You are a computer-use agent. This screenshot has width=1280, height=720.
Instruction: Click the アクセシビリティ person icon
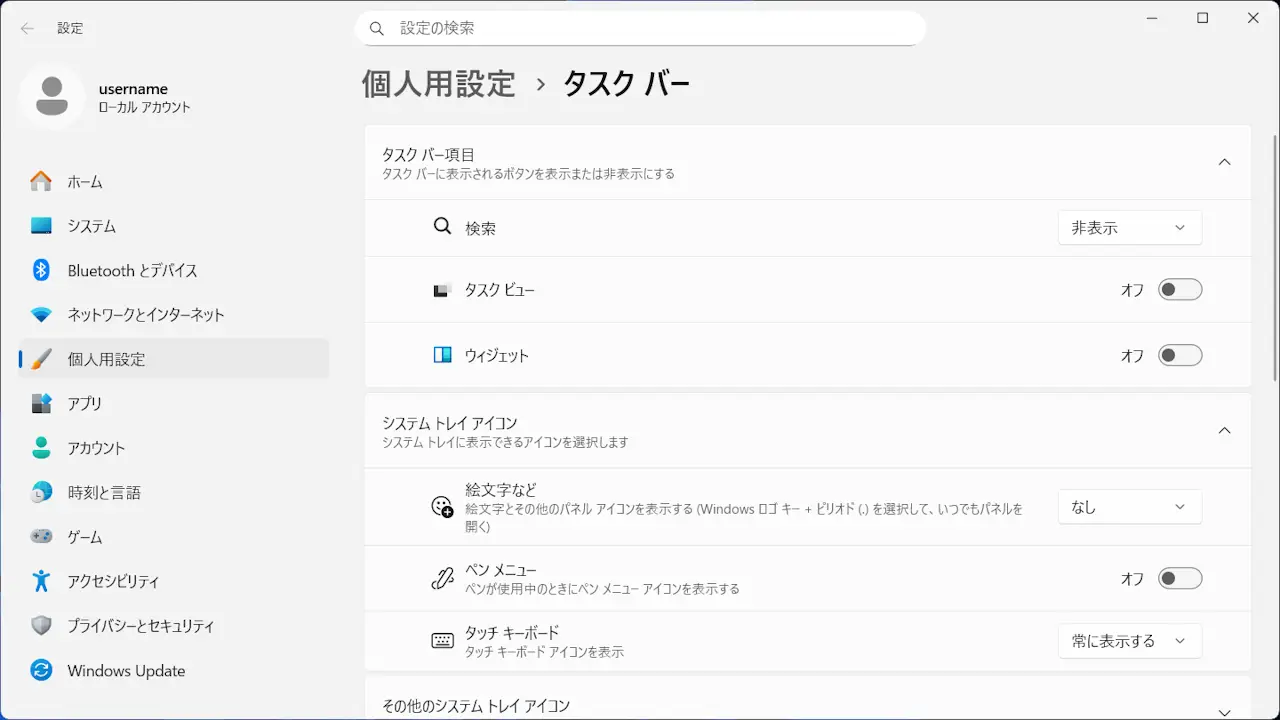(41, 581)
